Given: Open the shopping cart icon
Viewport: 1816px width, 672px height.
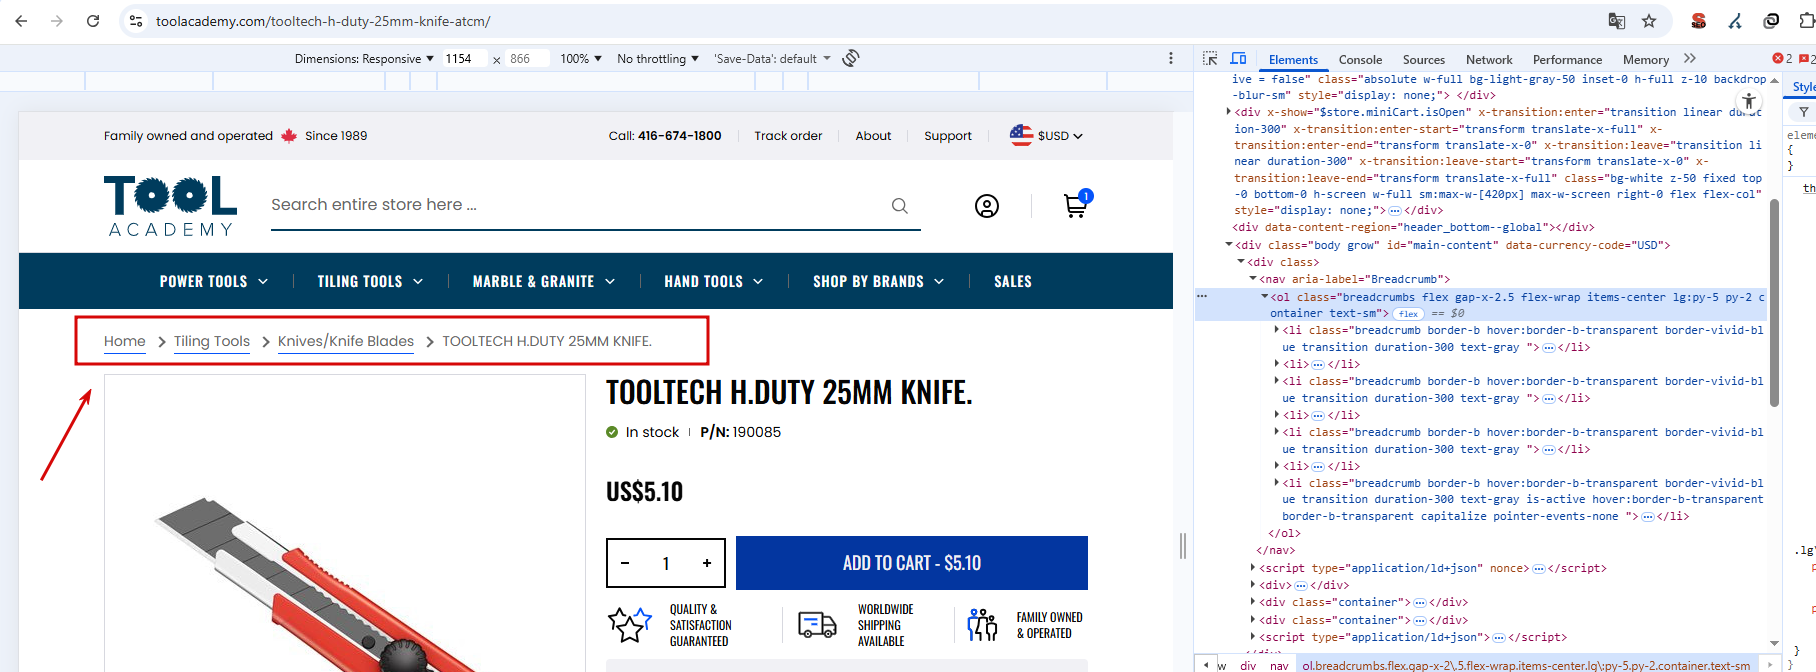Looking at the screenshot, I should pos(1077,204).
